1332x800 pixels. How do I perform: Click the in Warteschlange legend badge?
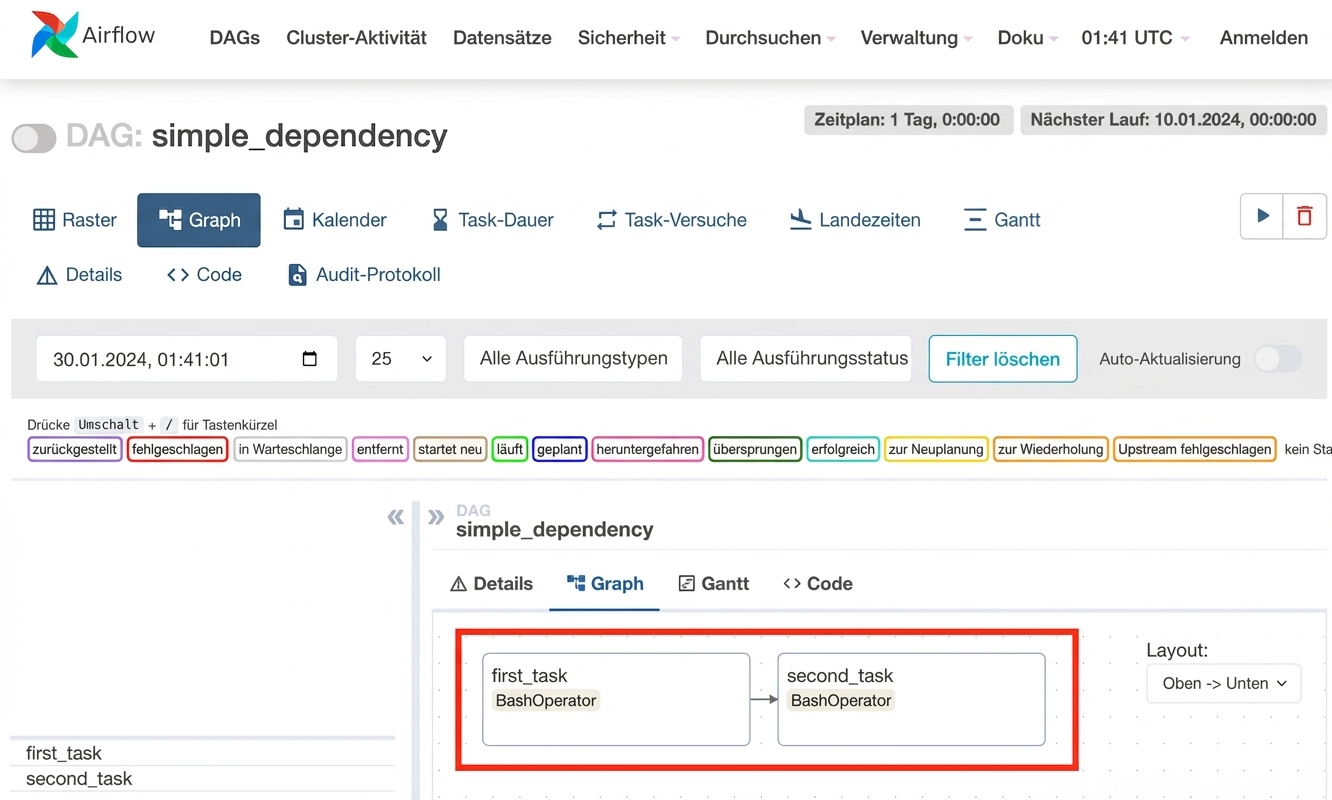pyautogui.click(x=290, y=450)
